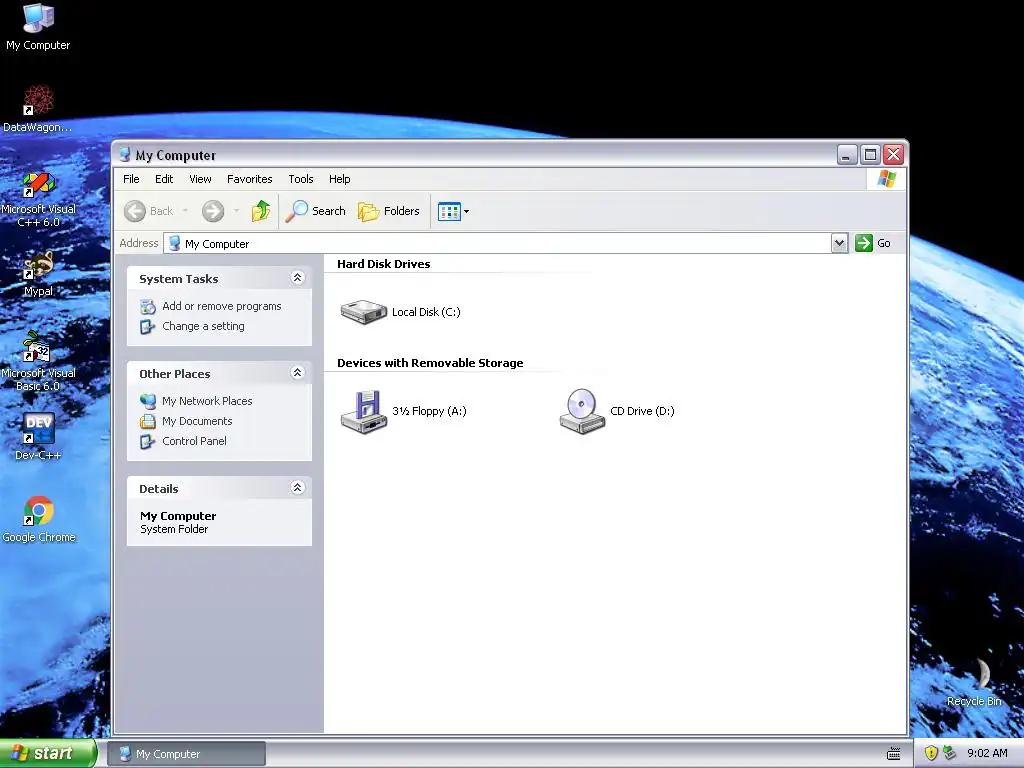Maximize the My Computer window
Screen dimensions: 1024x768
(x=870, y=155)
